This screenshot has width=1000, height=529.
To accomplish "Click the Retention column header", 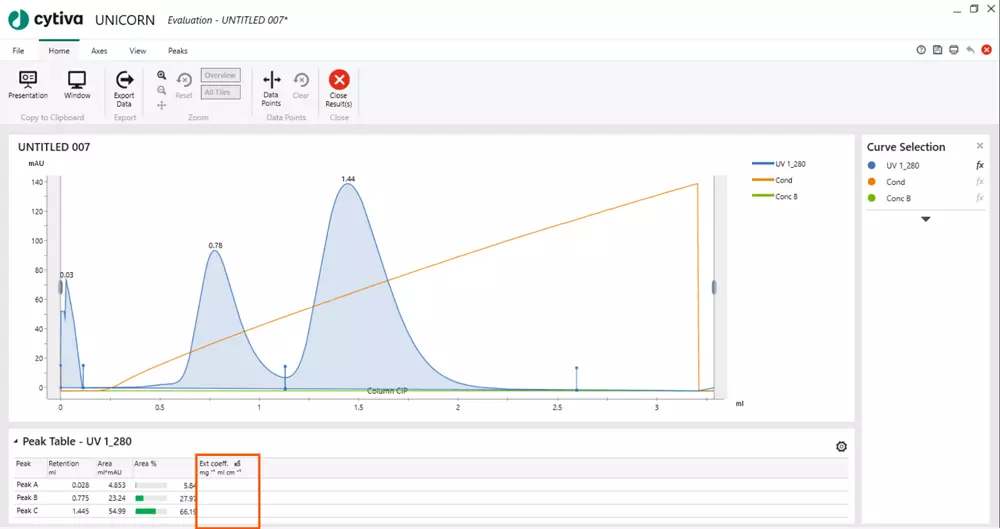I will click(x=70, y=468).
